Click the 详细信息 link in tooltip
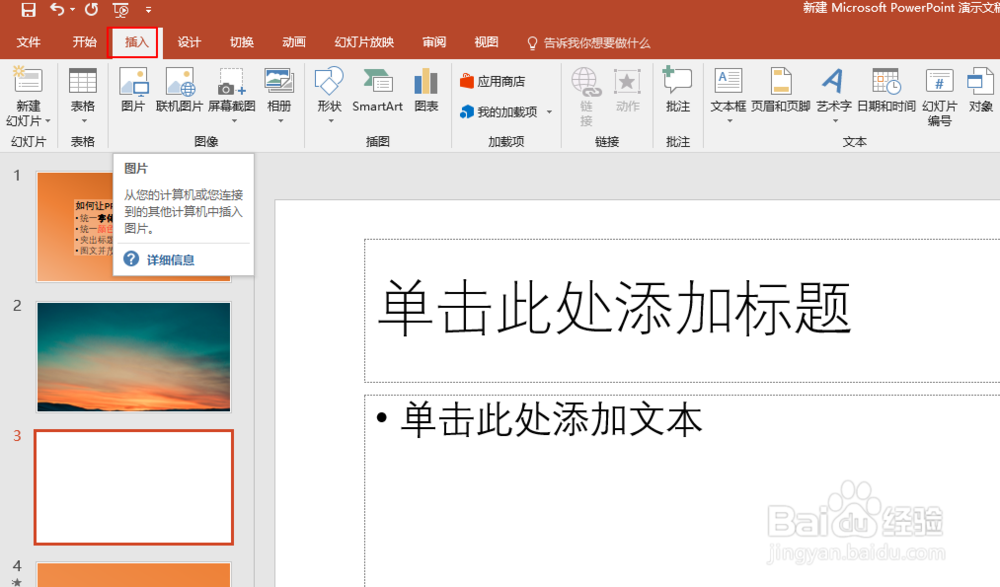Screen dimensions: 1000x587 (x=170, y=260)
